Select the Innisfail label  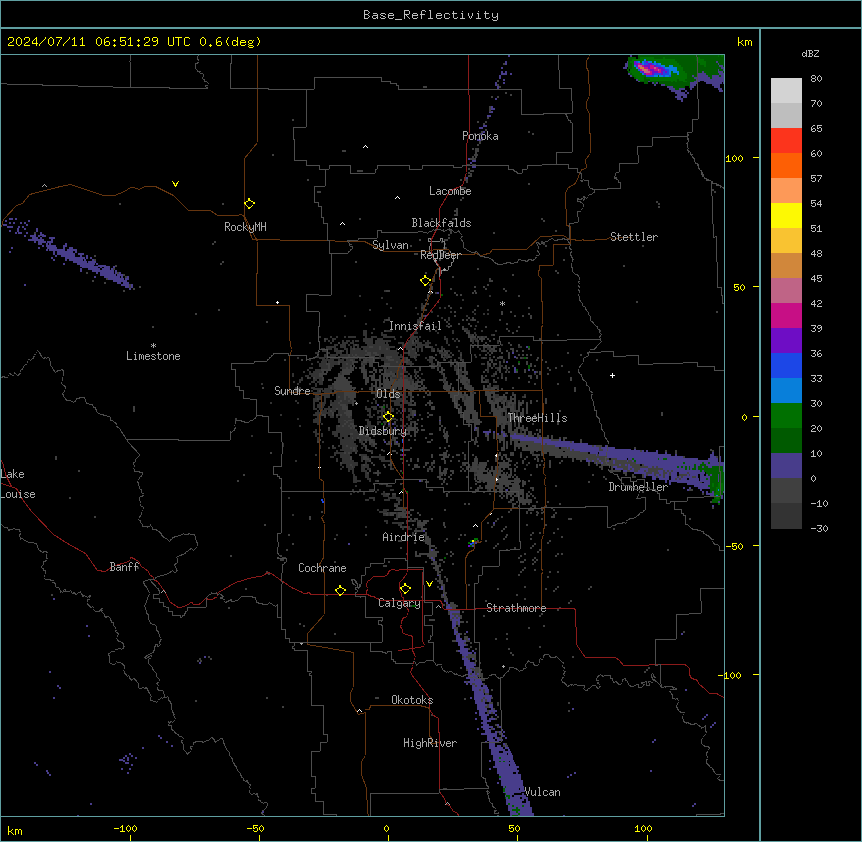pyautogui.click(x=415, y=326)
